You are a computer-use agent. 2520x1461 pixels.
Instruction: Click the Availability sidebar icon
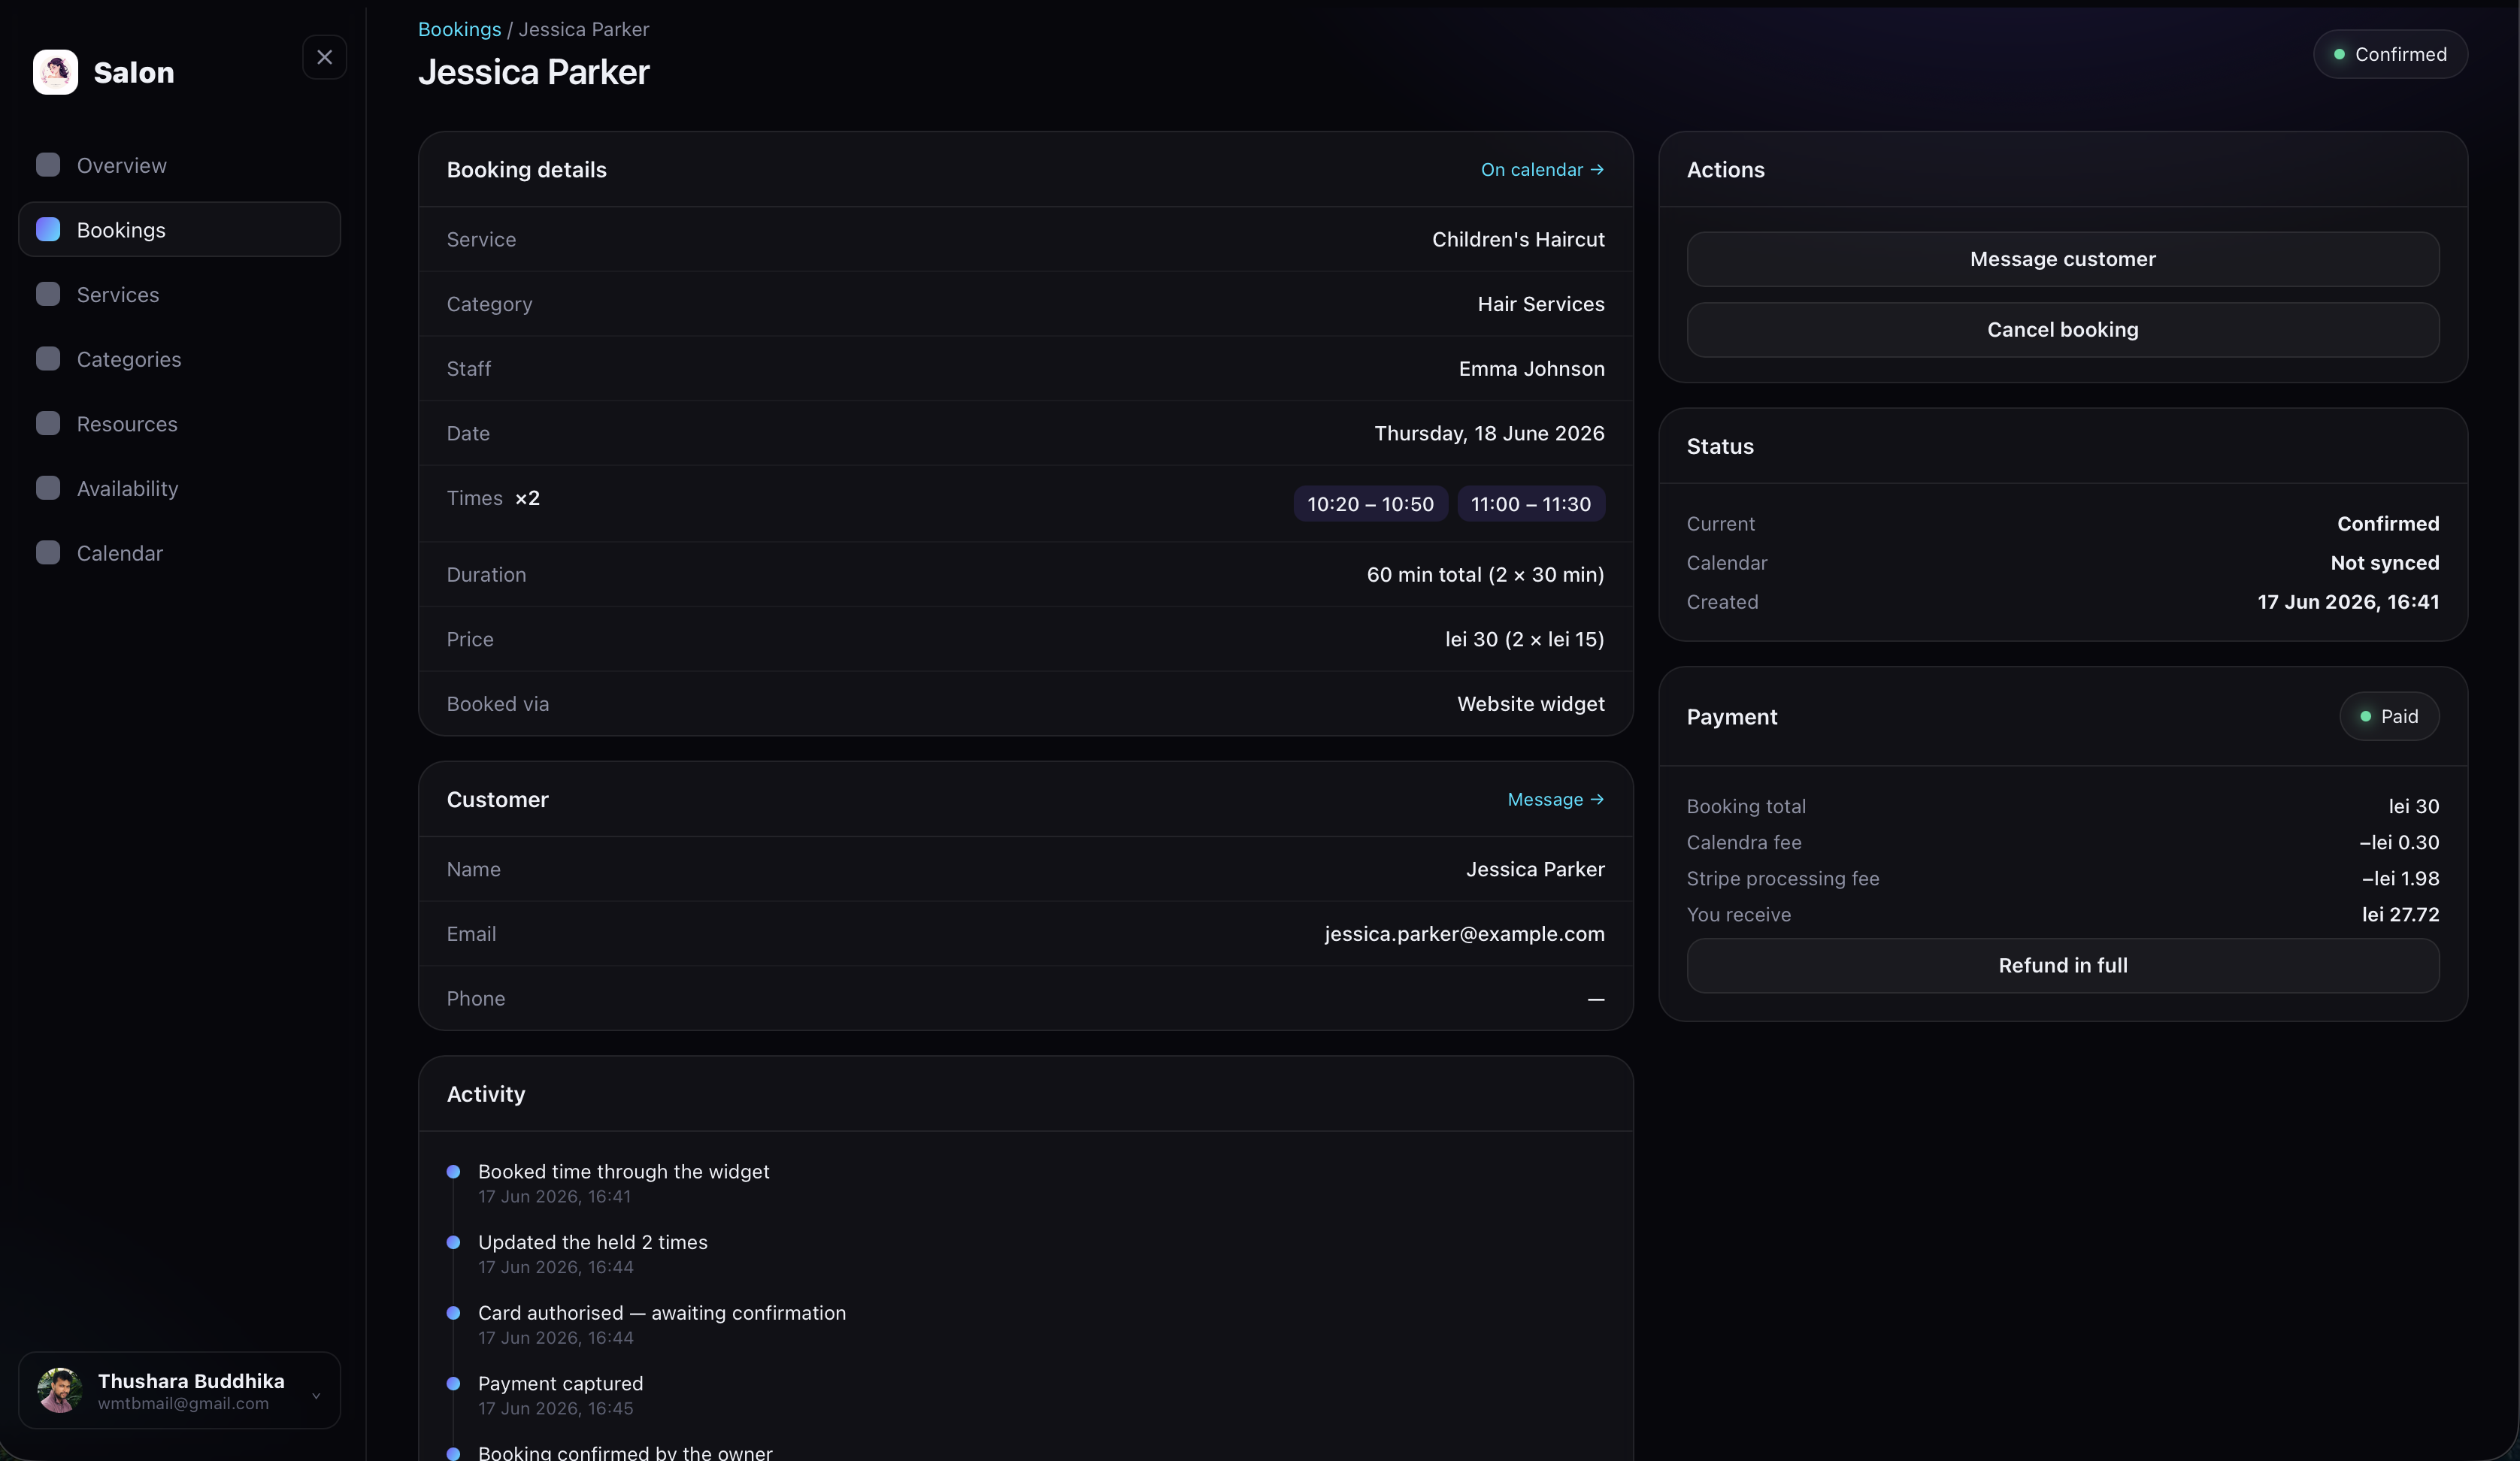(48, 488)
